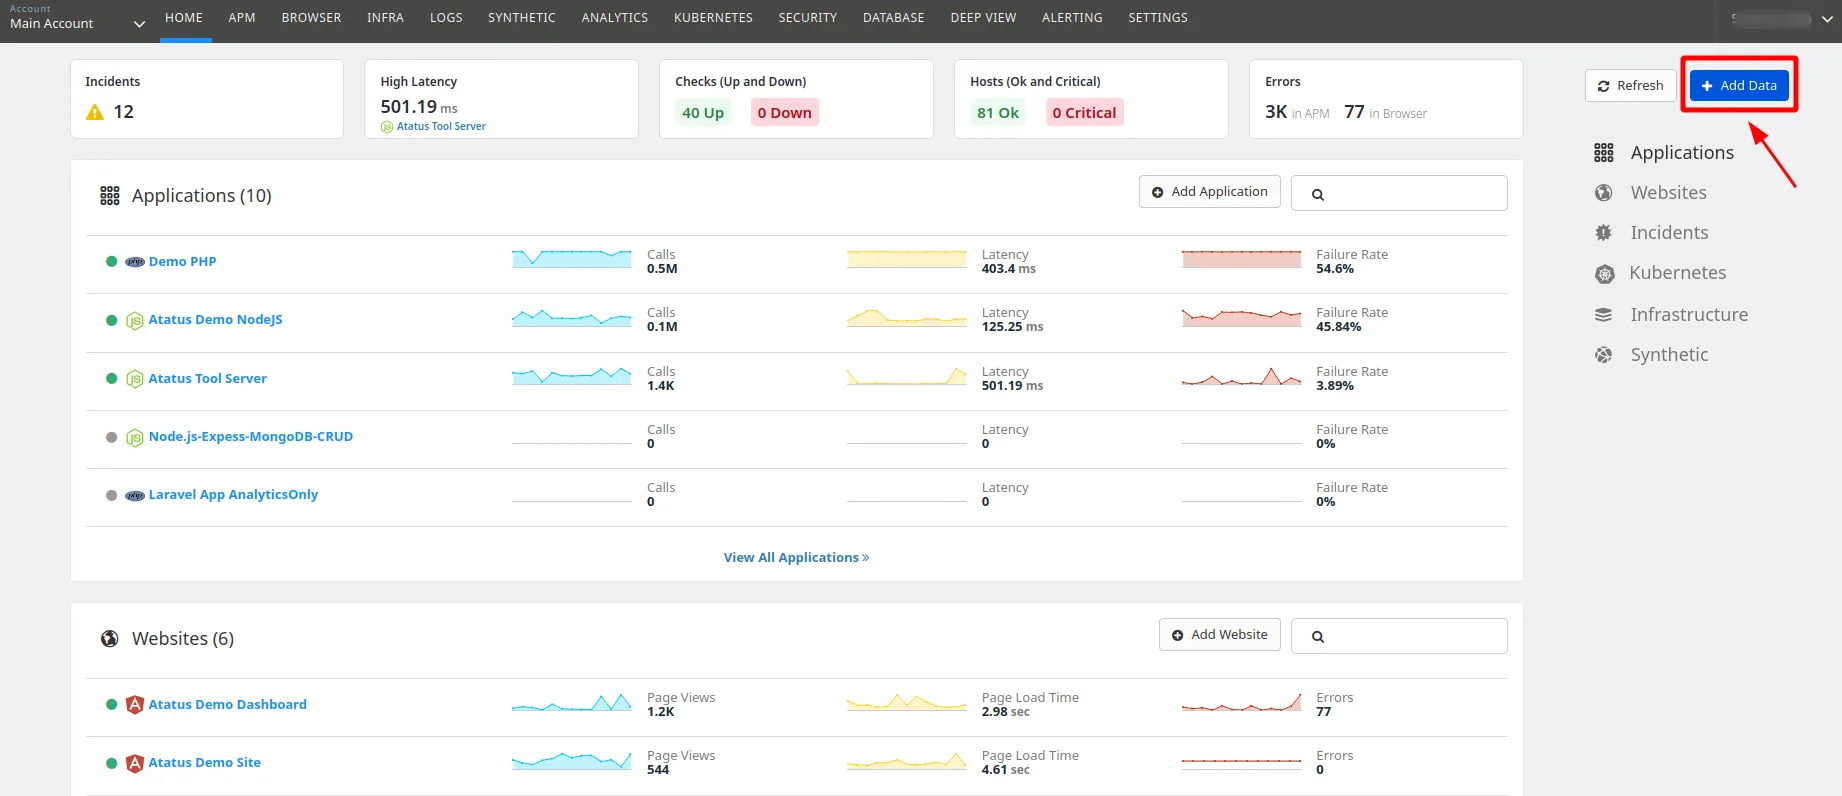Open the Demo PHP application link
1842x796 pixels.
pos(182,262)
